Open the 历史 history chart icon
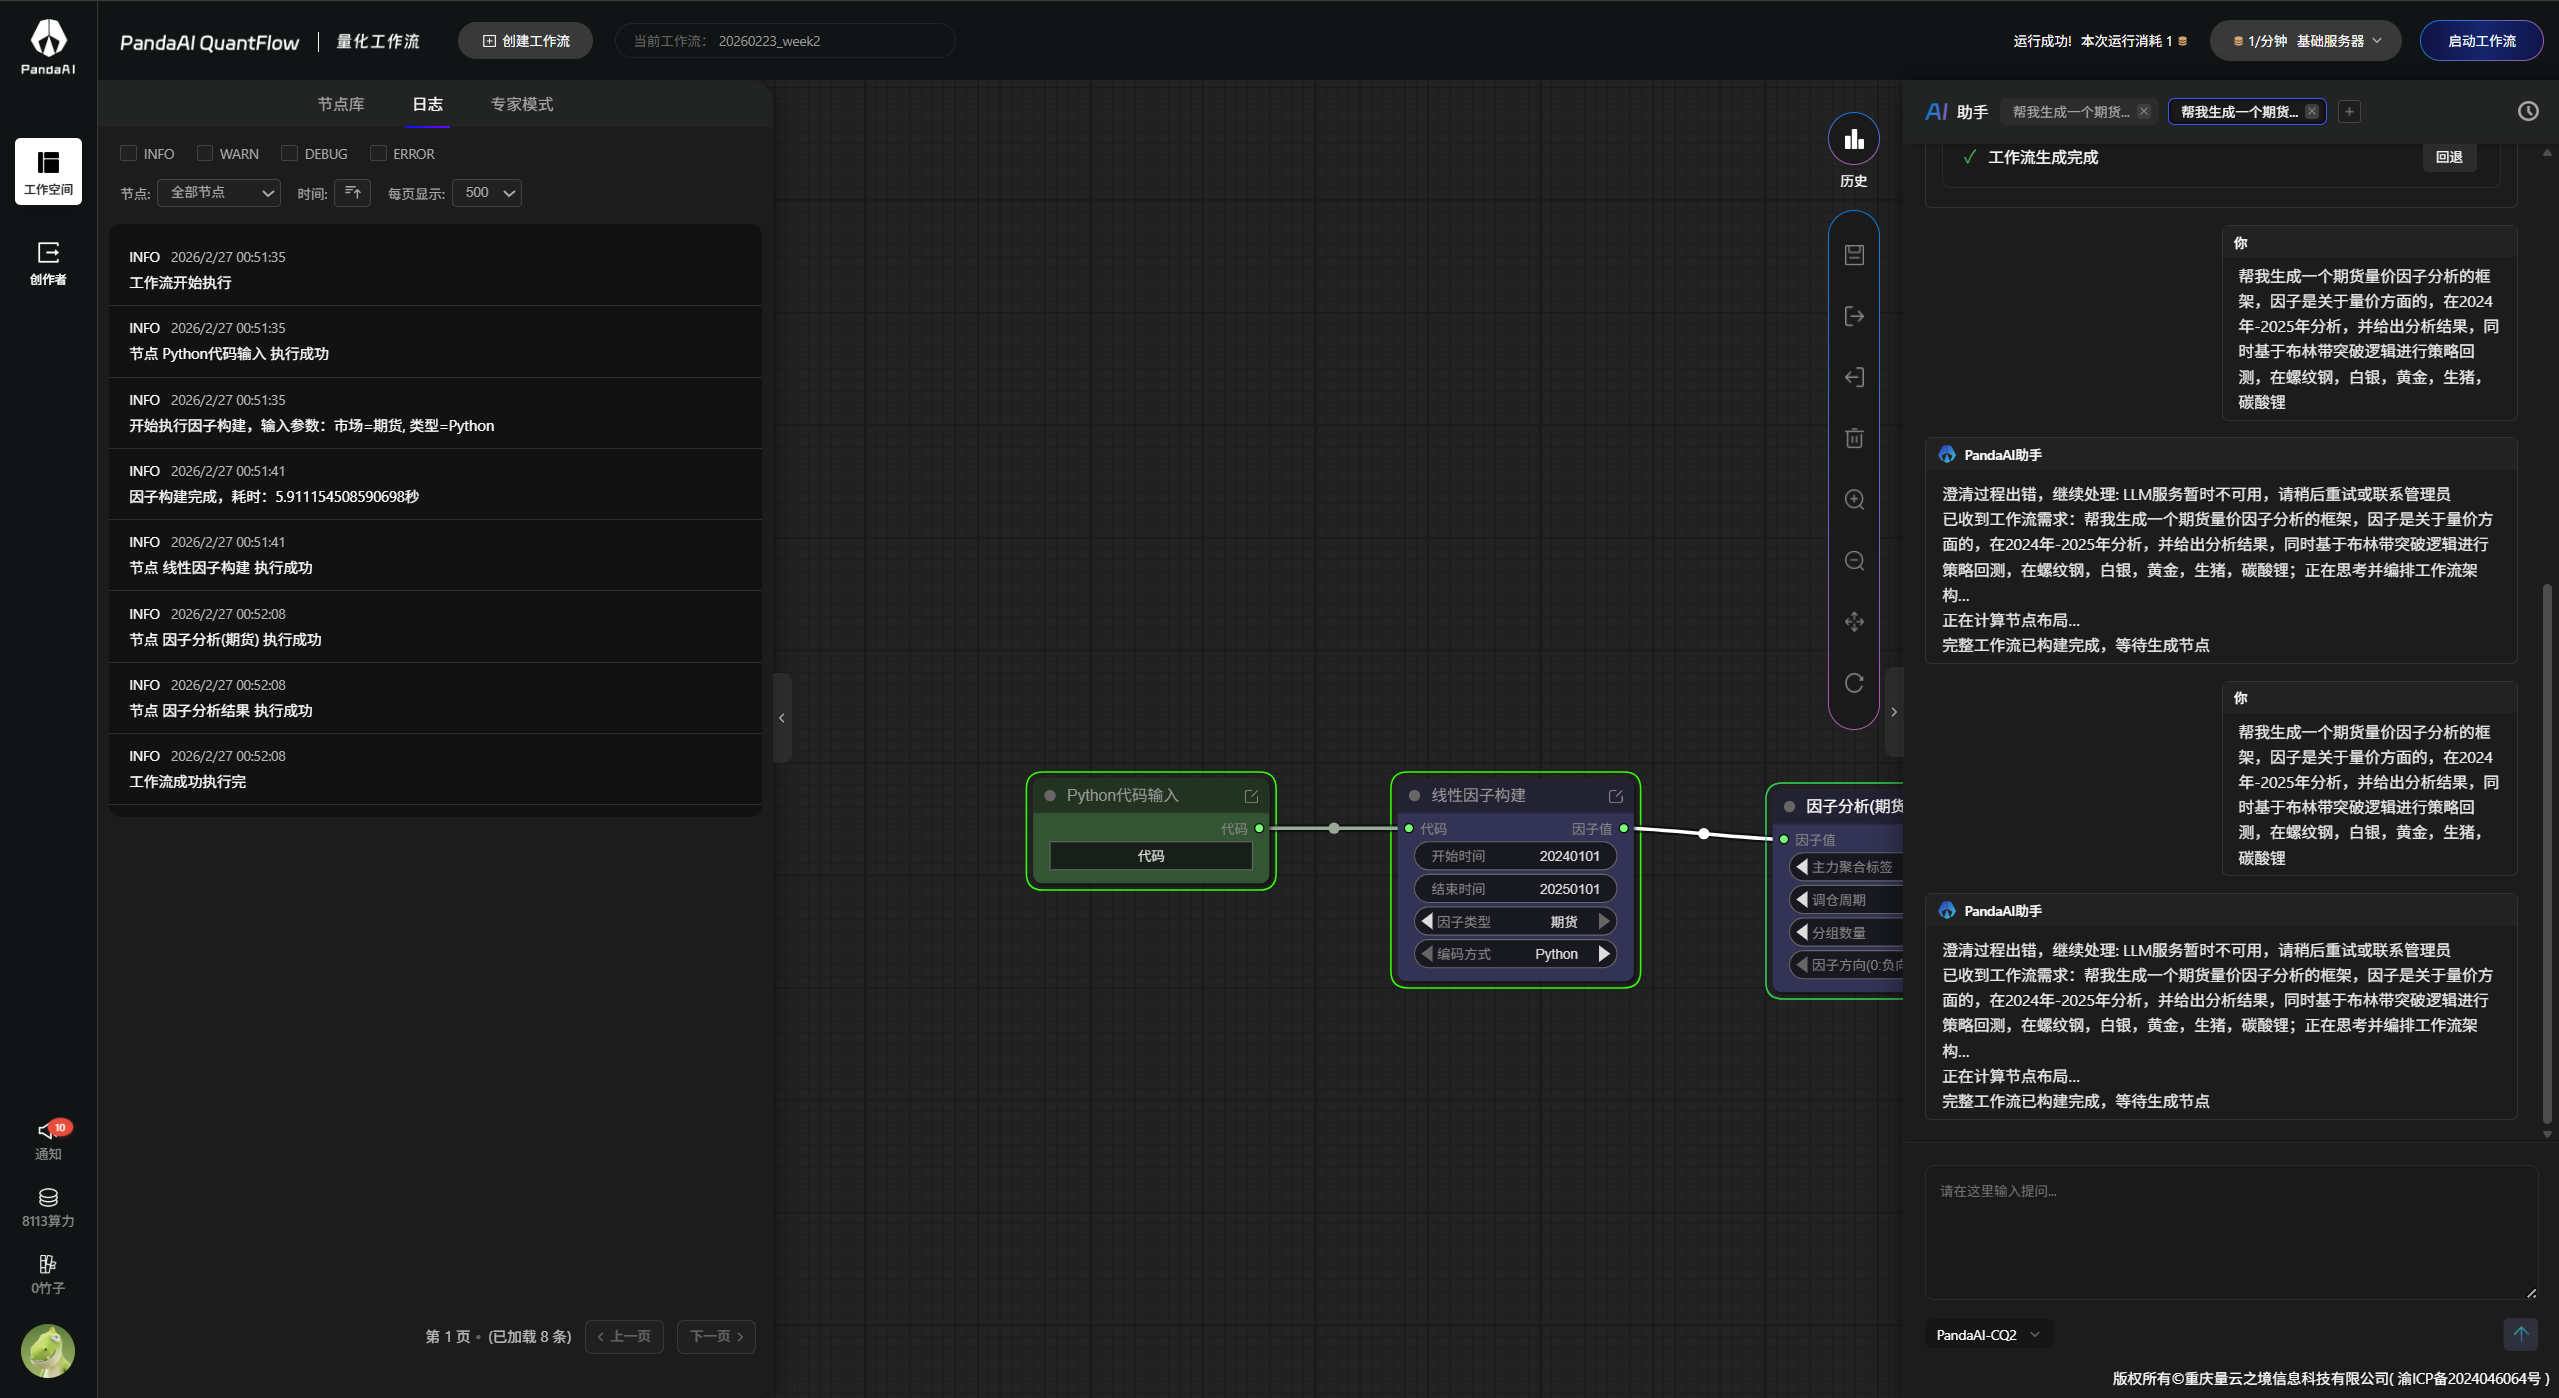Image resolution: width=2559 pixels, height=1398 pixels. tap(1853, 139)
